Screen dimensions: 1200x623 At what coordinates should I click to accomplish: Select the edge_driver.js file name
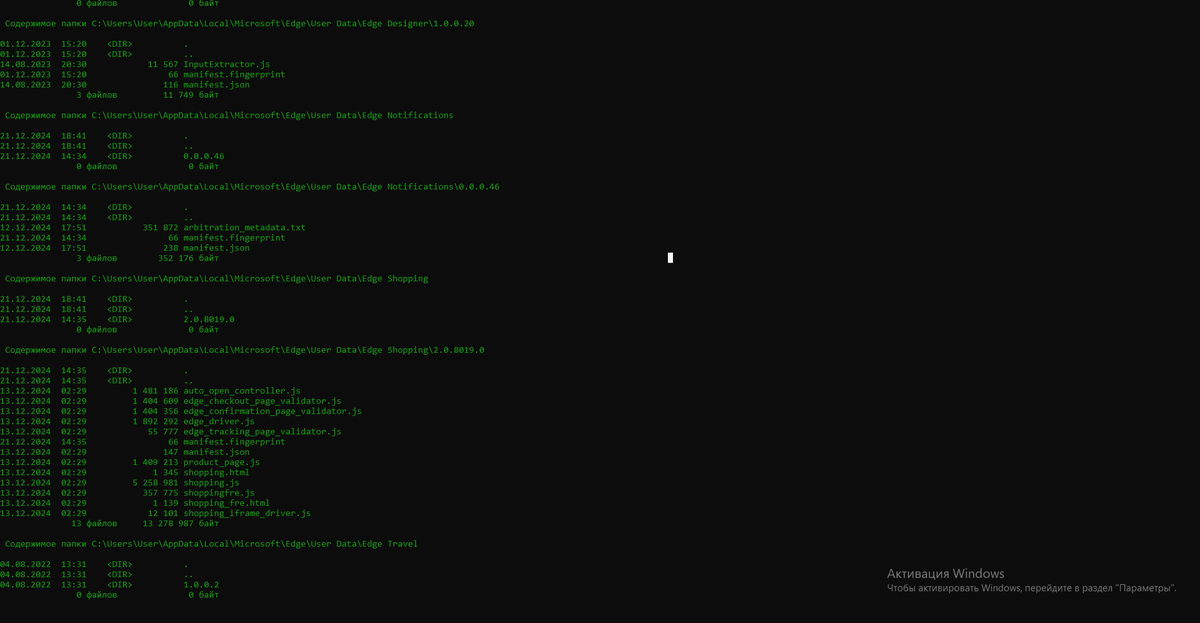pyautogui.click(x=219, y=421)
